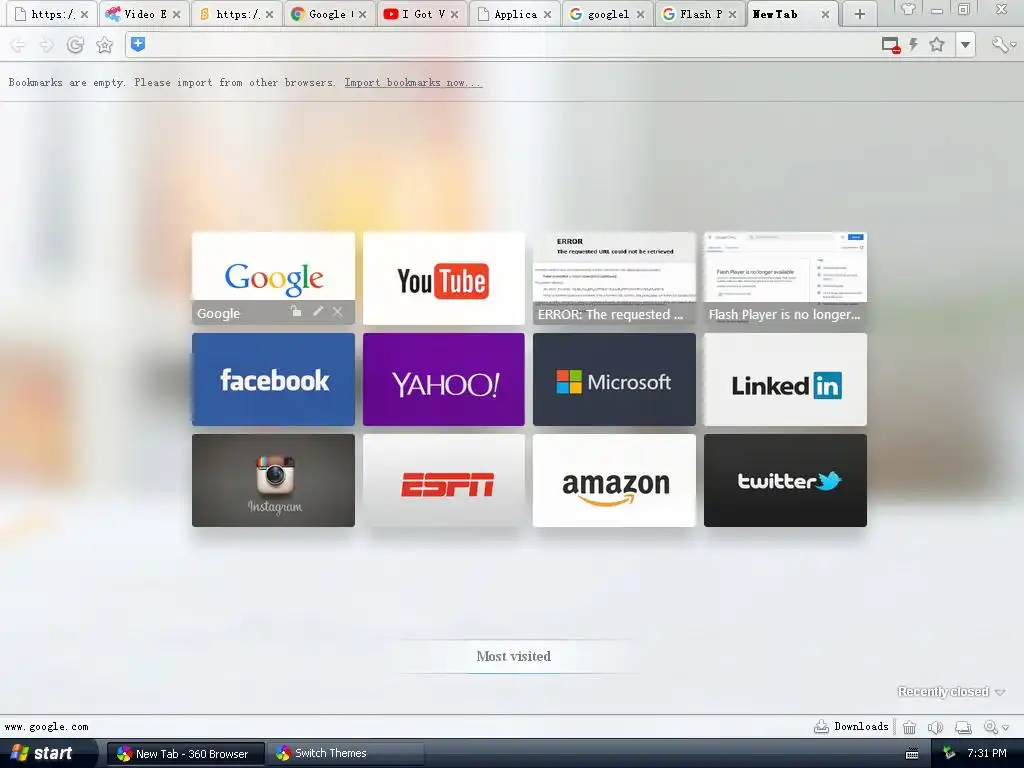Open the Microsoft speed dial tile
Screen dimensions: 1024x768
(x=614, y=379)
